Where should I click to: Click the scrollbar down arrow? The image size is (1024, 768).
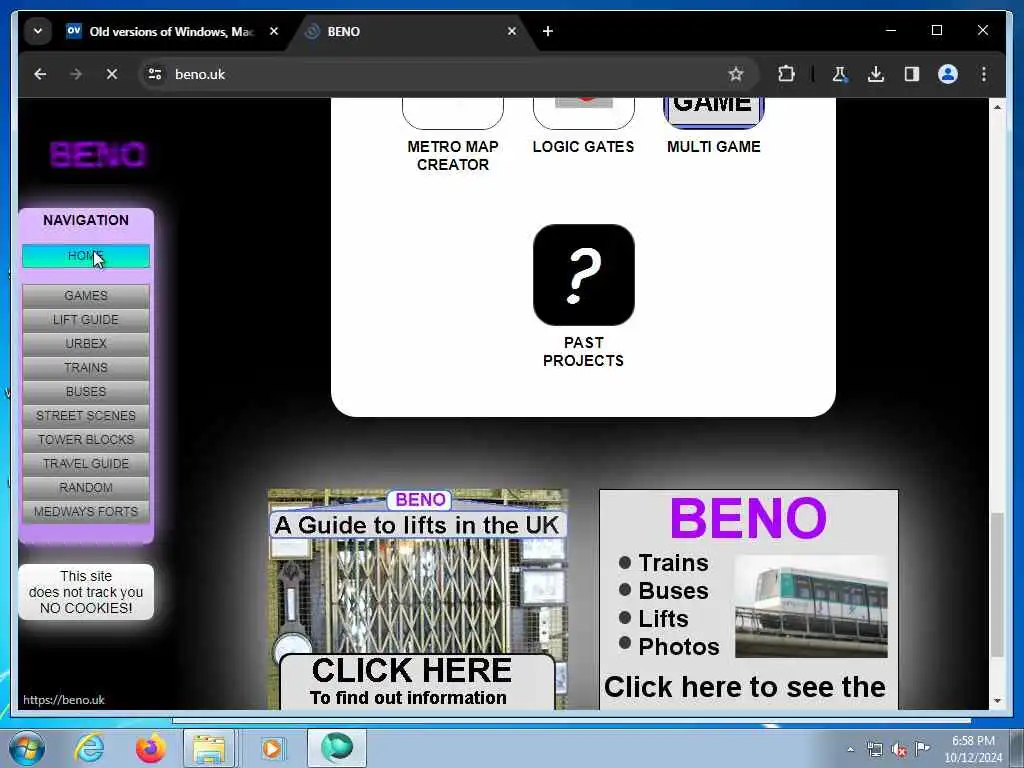[997, 701]
